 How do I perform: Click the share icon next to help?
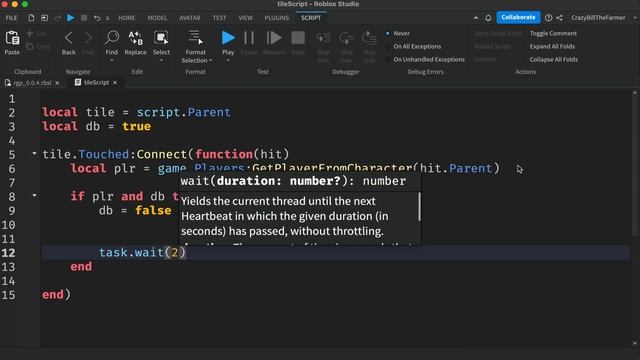click(x=560, y=18)
